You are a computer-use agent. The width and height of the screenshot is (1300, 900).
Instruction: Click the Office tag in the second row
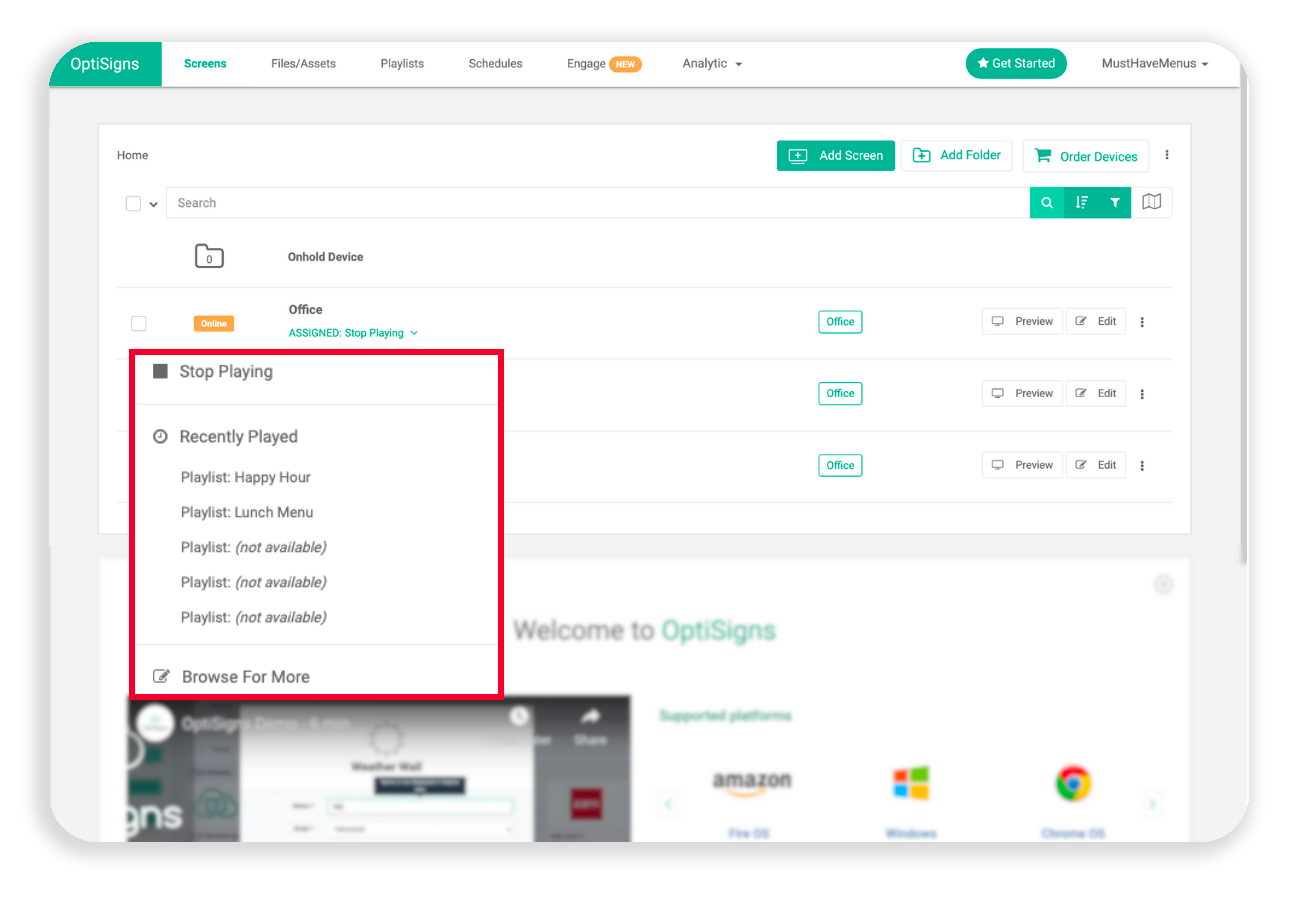(x=840, y=394)
